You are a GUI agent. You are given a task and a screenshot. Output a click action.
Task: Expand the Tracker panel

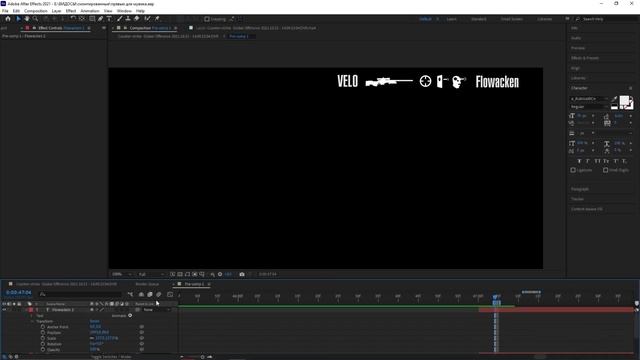(577, 199)
